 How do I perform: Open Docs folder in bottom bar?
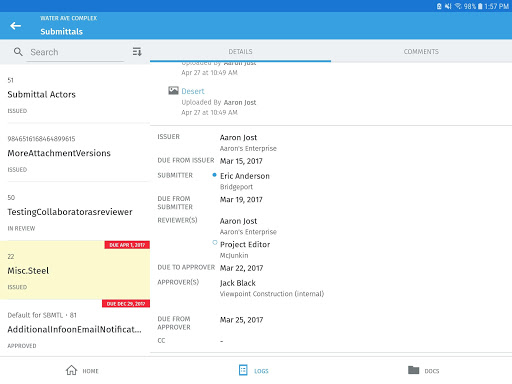click(423, 370)
